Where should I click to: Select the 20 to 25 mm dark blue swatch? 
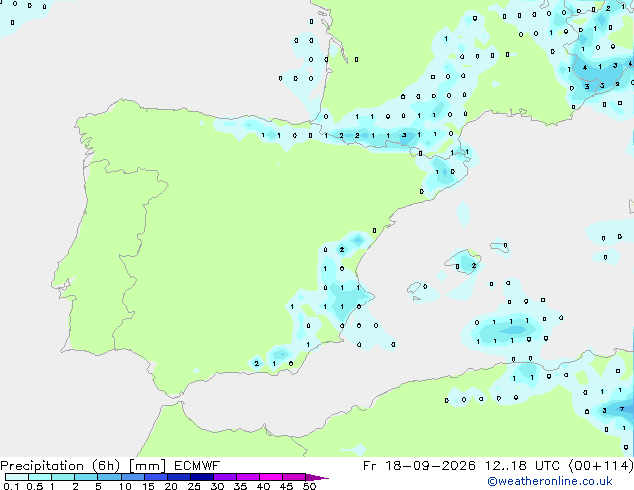coord(178,477)
